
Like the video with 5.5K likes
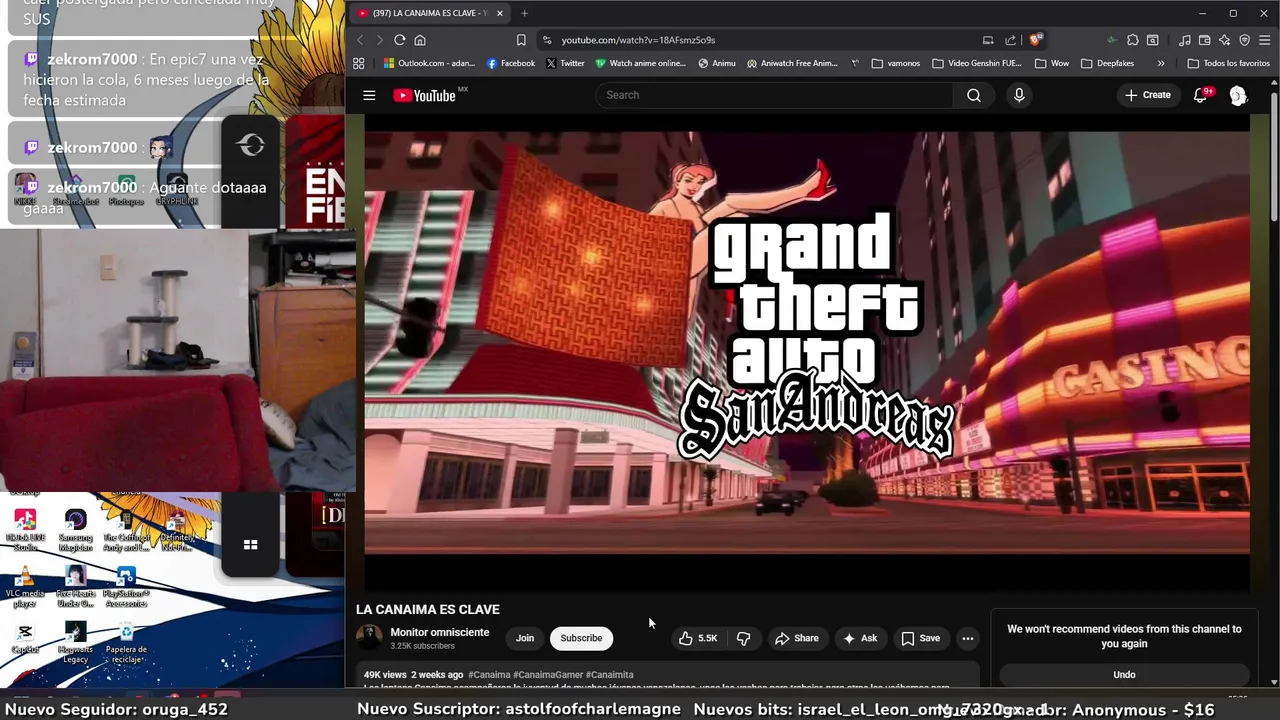coord(699,638)
